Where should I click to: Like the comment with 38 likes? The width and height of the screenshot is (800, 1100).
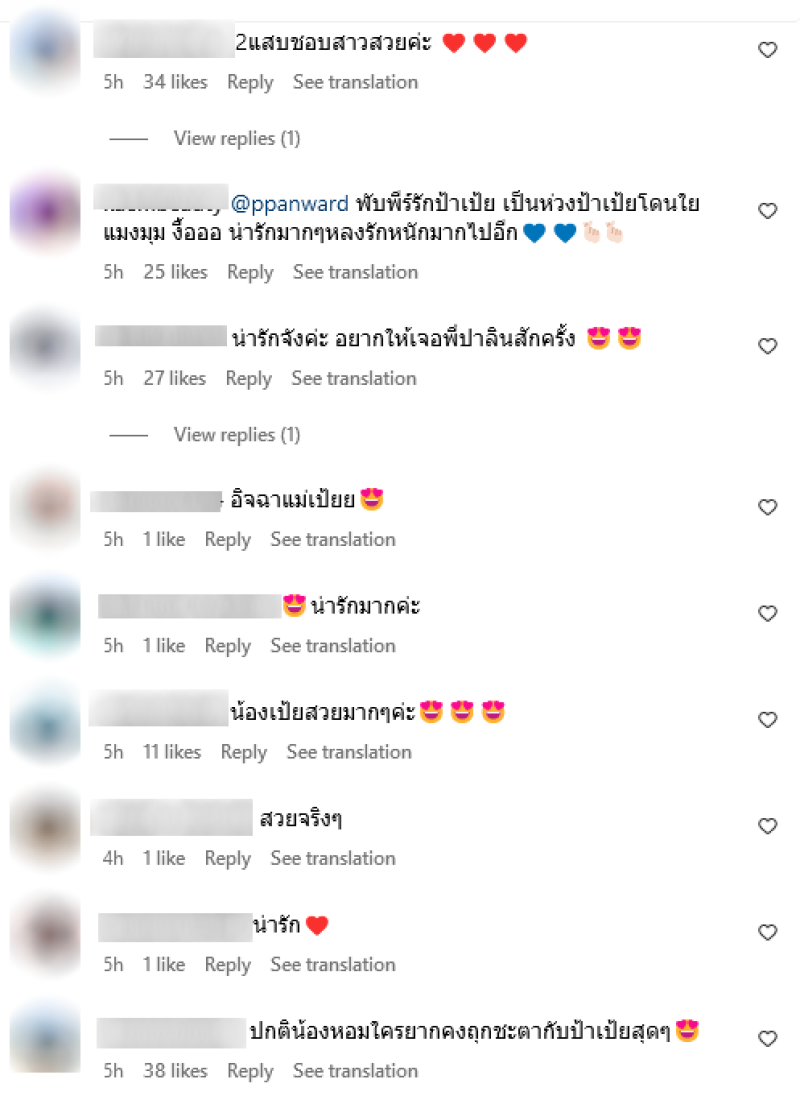(x=768, y=1038)
